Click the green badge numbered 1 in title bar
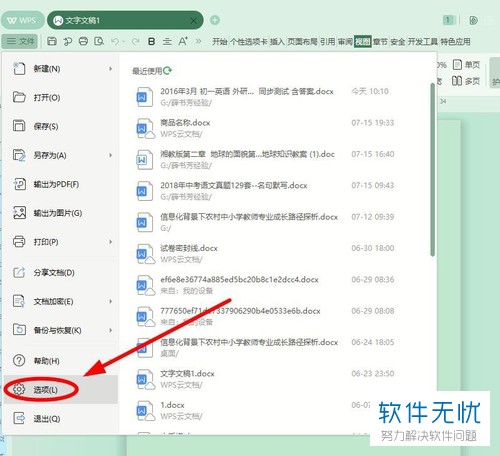 click(448, 20)
